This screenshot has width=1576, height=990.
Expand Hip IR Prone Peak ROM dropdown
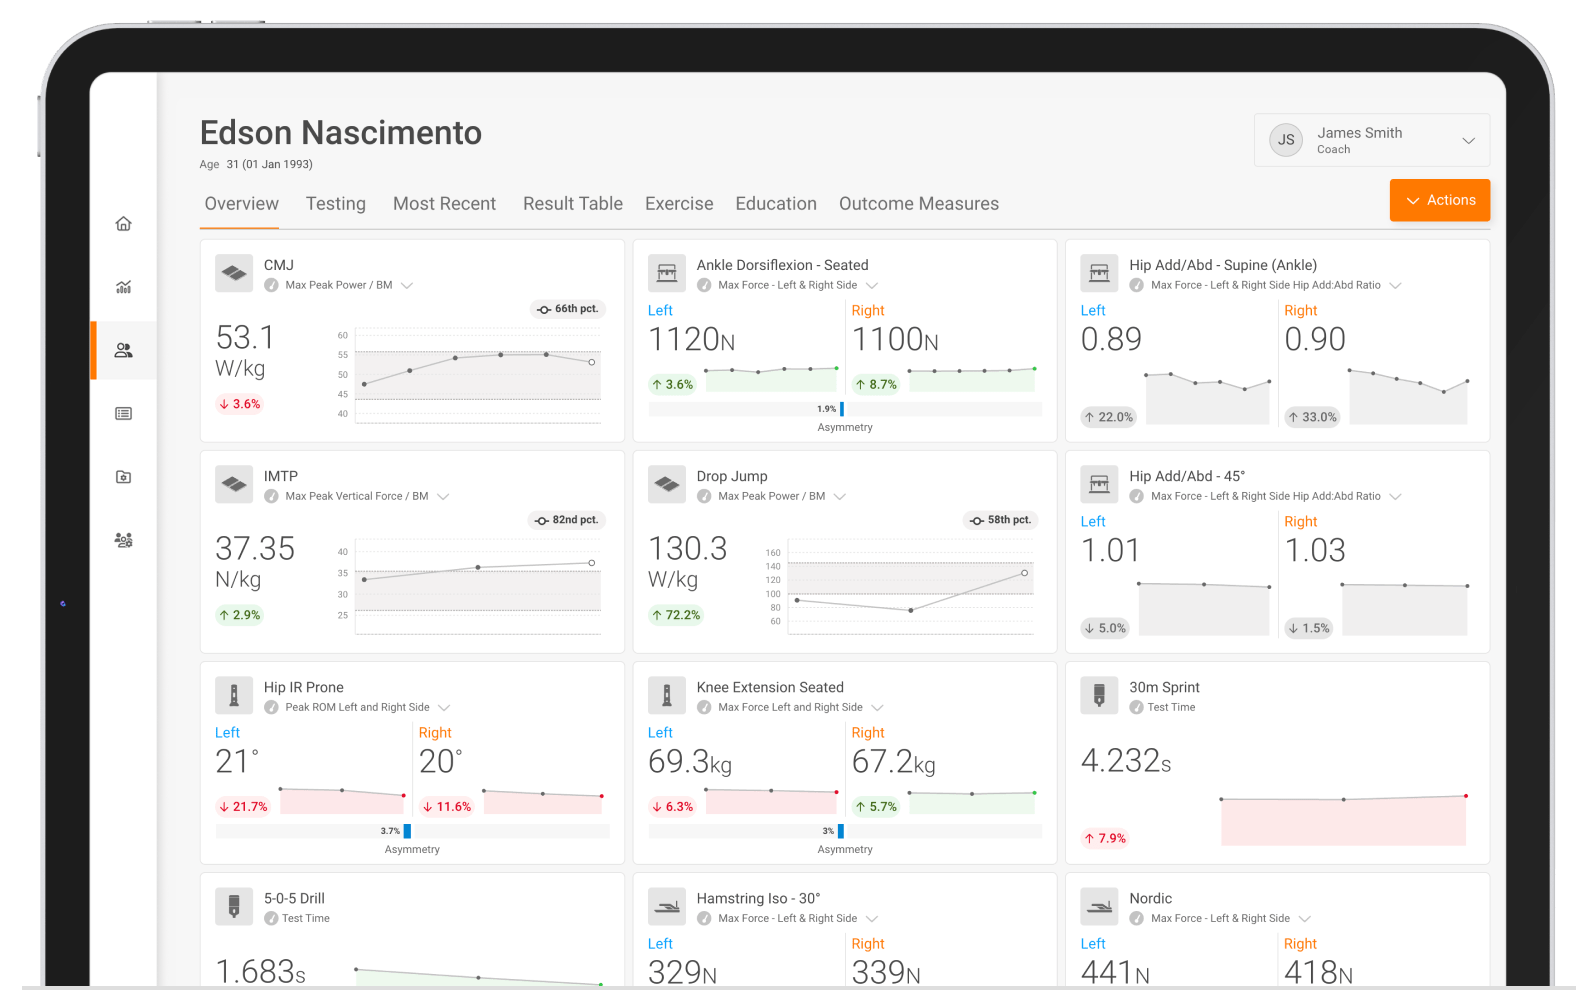coord(444,707)
